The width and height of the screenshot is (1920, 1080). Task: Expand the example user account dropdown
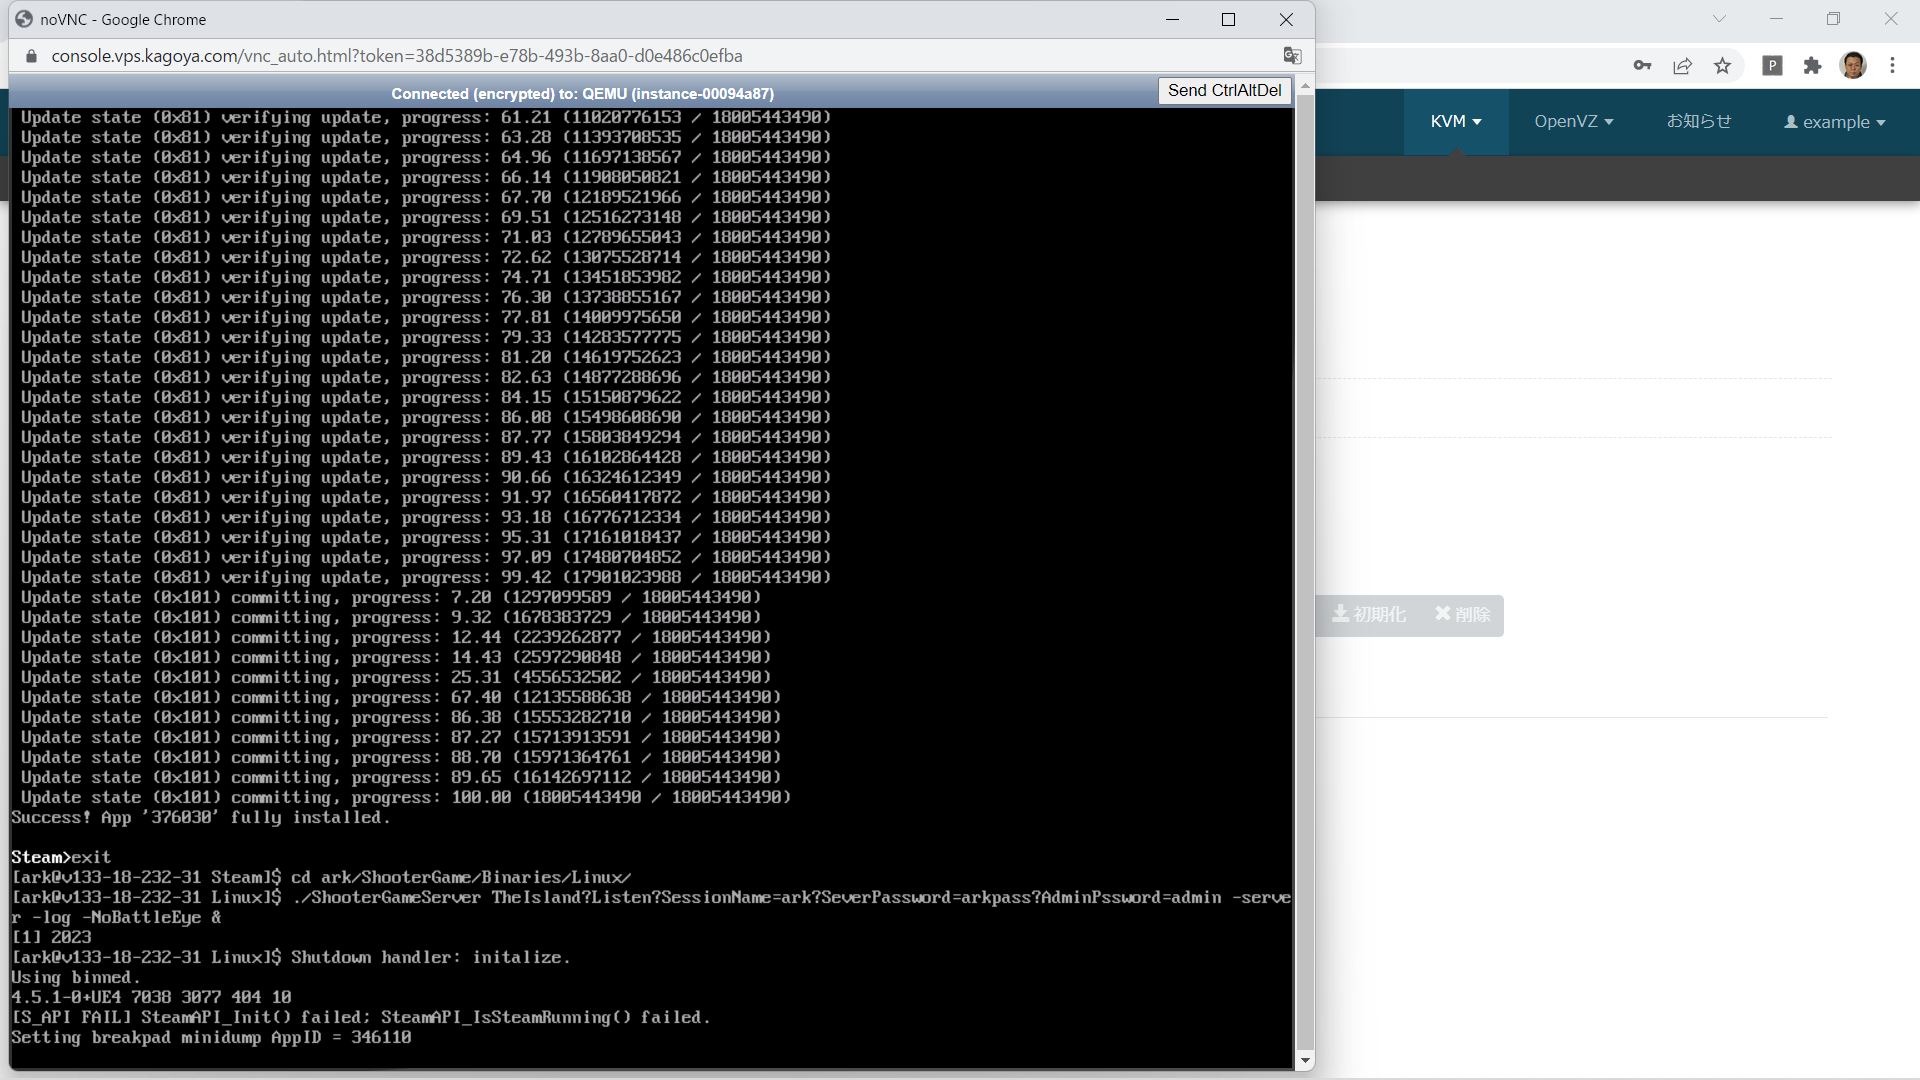click(x=1834, y=122)
